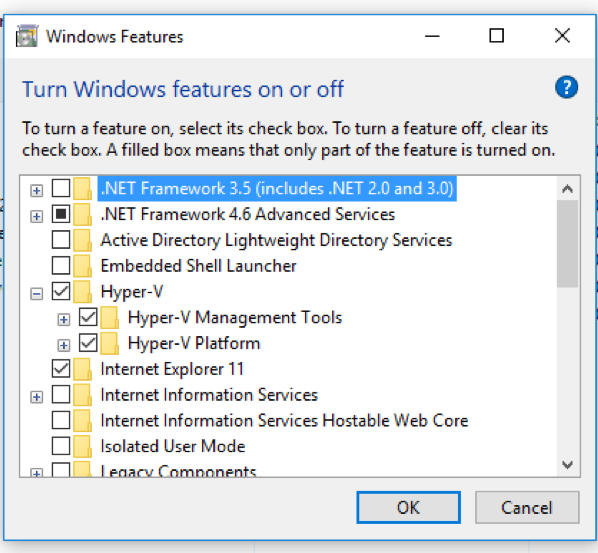Screen dimensions: 598x553
Task: Click folder icon beside Embedded Shell Launcher
Action: pyautogui.click(x=82, y=266)
